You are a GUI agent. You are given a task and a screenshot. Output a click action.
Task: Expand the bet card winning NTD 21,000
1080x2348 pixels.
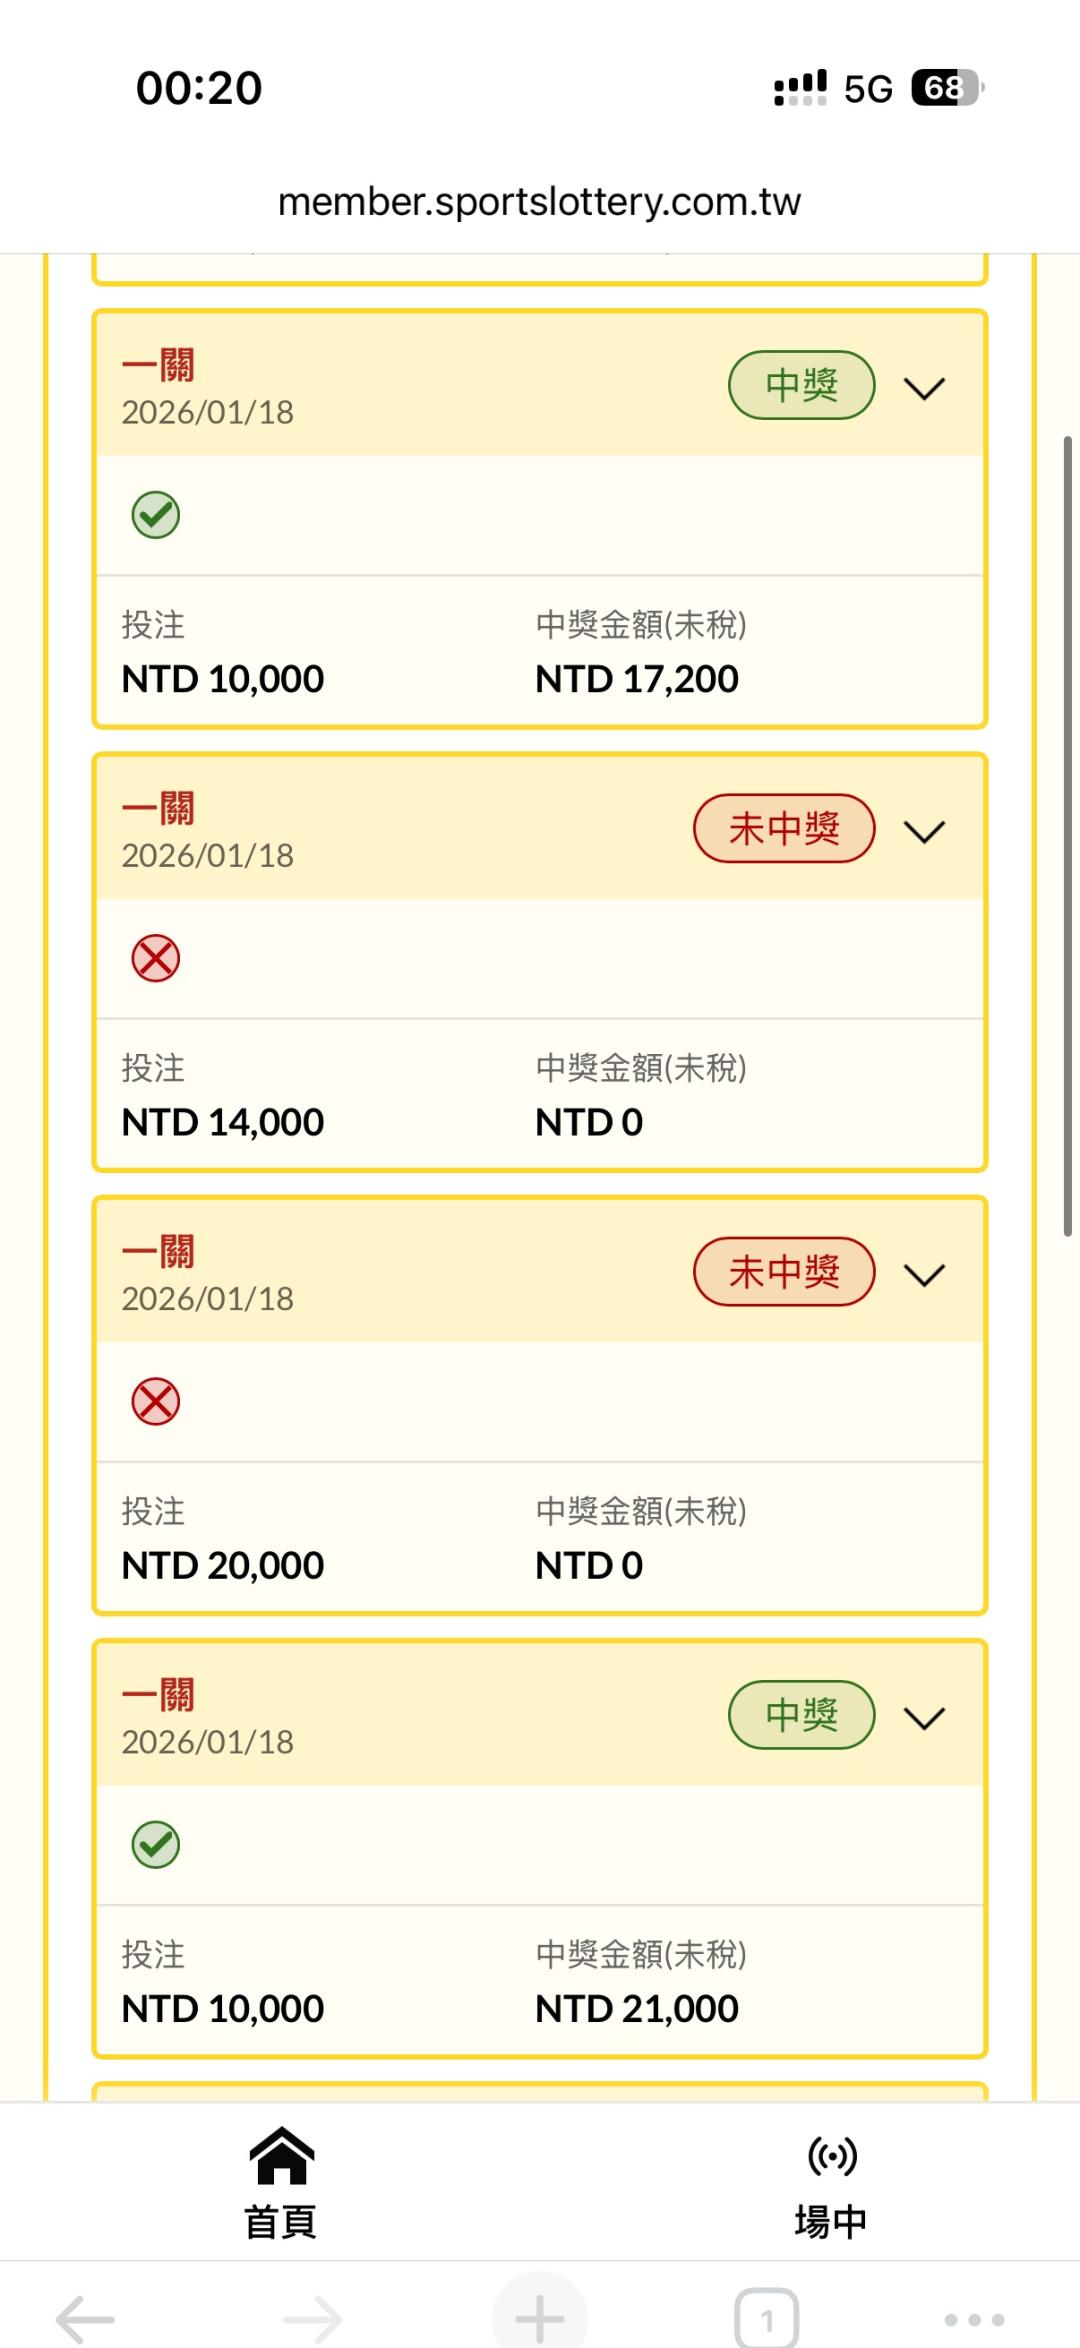[x=924, y=1718]
